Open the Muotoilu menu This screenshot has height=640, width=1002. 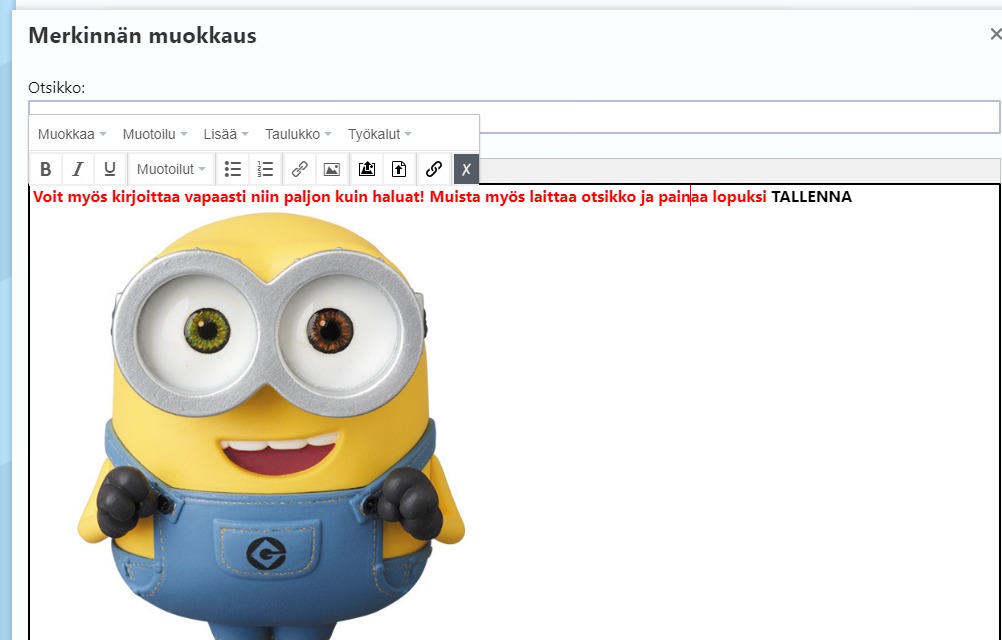coord(155,134)
